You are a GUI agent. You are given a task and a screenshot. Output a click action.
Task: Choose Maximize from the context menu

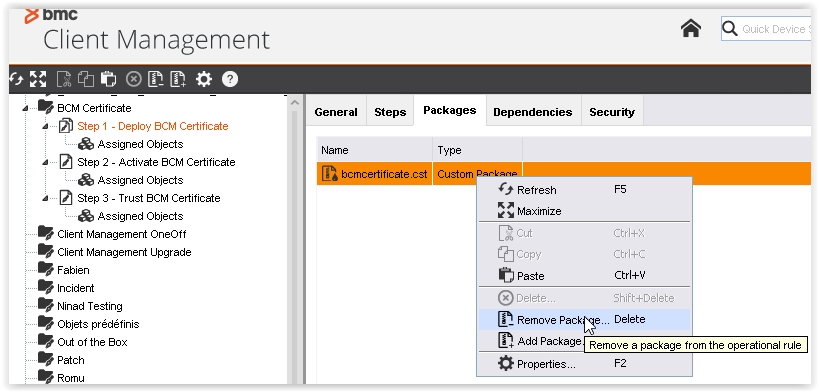click(x=585, y=211)
